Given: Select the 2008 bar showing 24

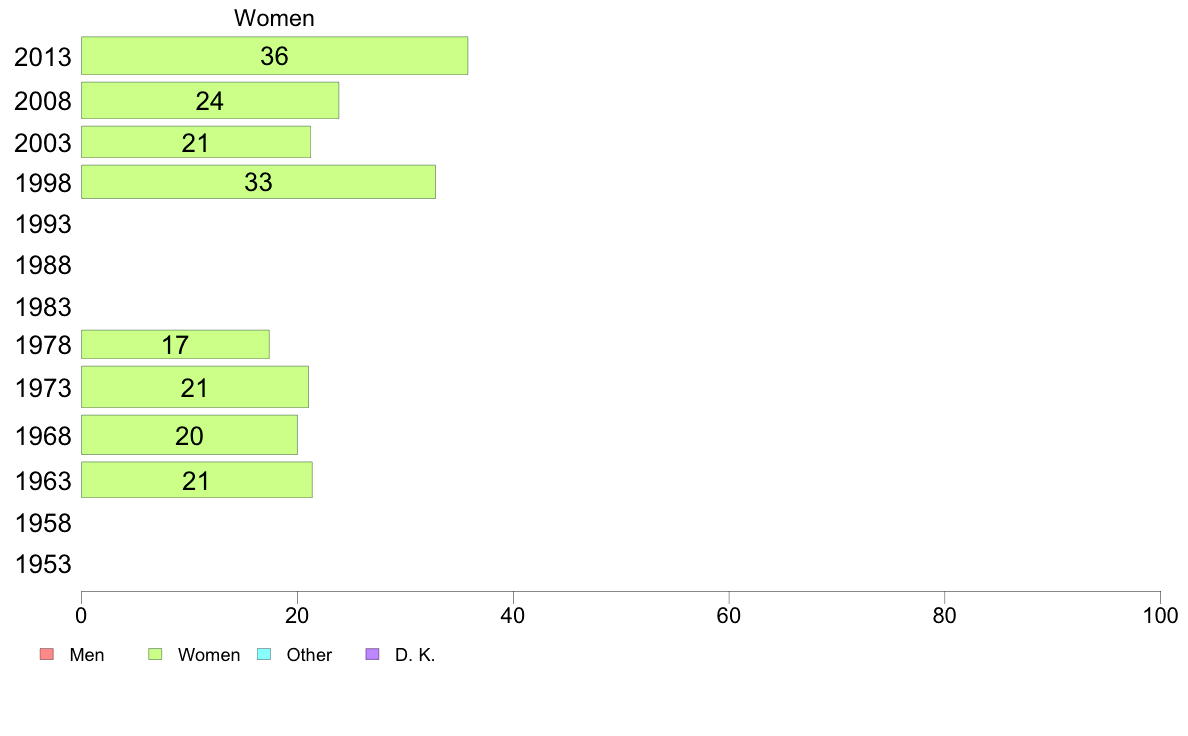Looking at the screenshot, I should 210,100.
